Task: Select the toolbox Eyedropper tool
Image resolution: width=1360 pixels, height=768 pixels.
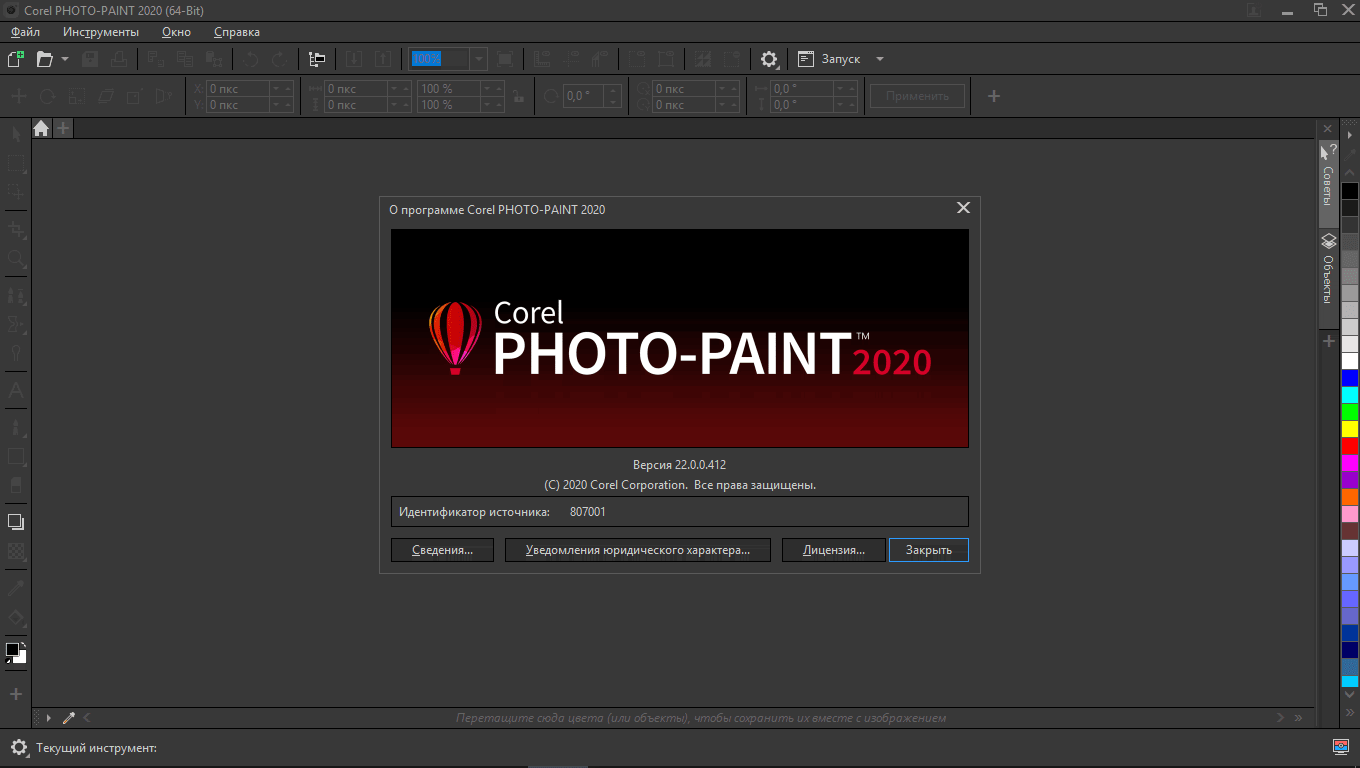Action: 16,588
